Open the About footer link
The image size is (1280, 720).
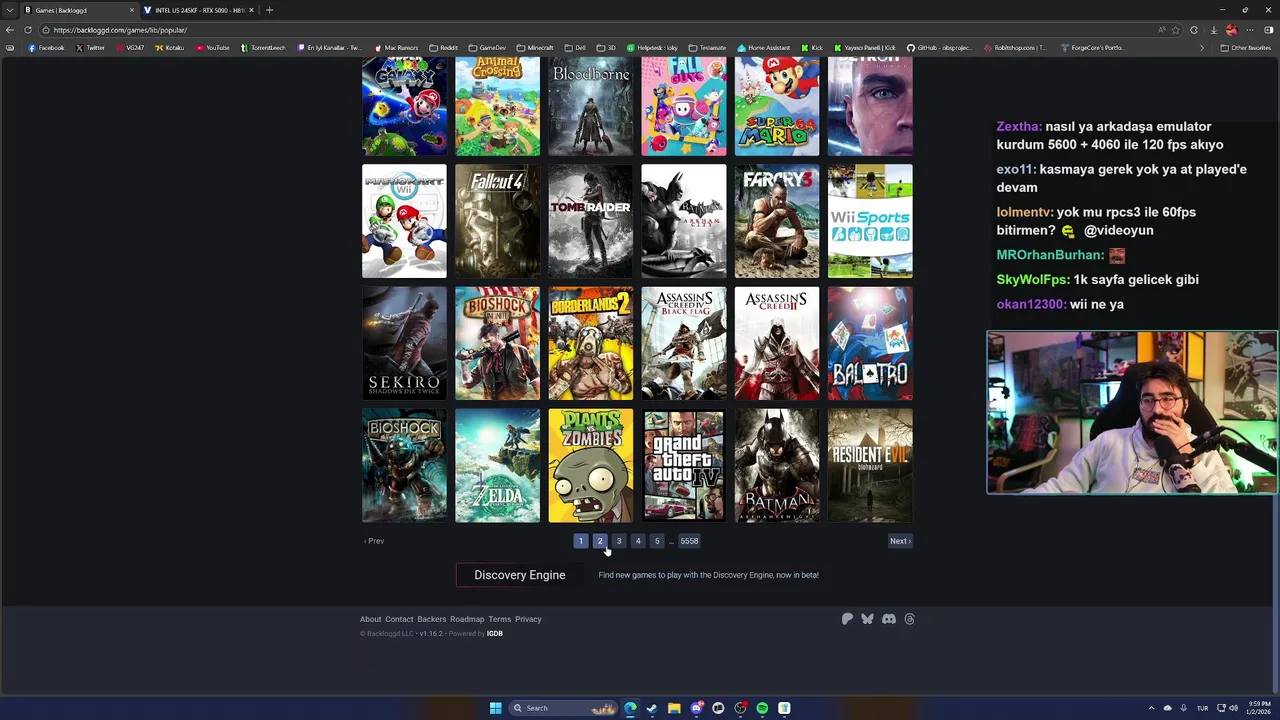pyautogui.click(x=370, y=619)
